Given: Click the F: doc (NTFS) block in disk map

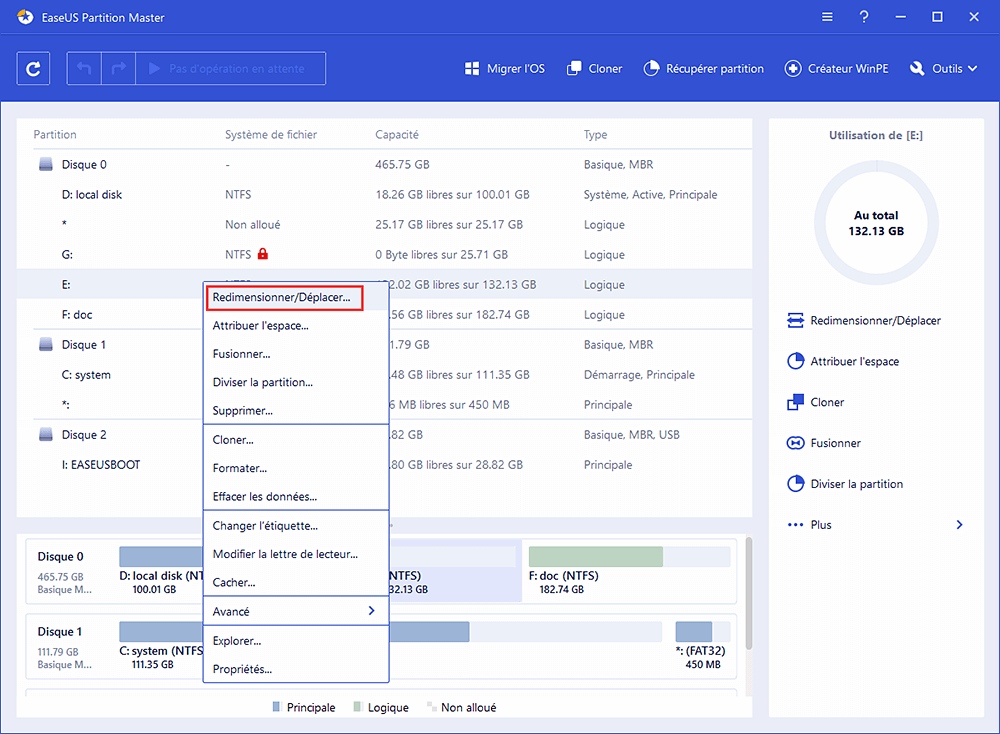Looking at the screenshot, I should [x=629, y=570].
